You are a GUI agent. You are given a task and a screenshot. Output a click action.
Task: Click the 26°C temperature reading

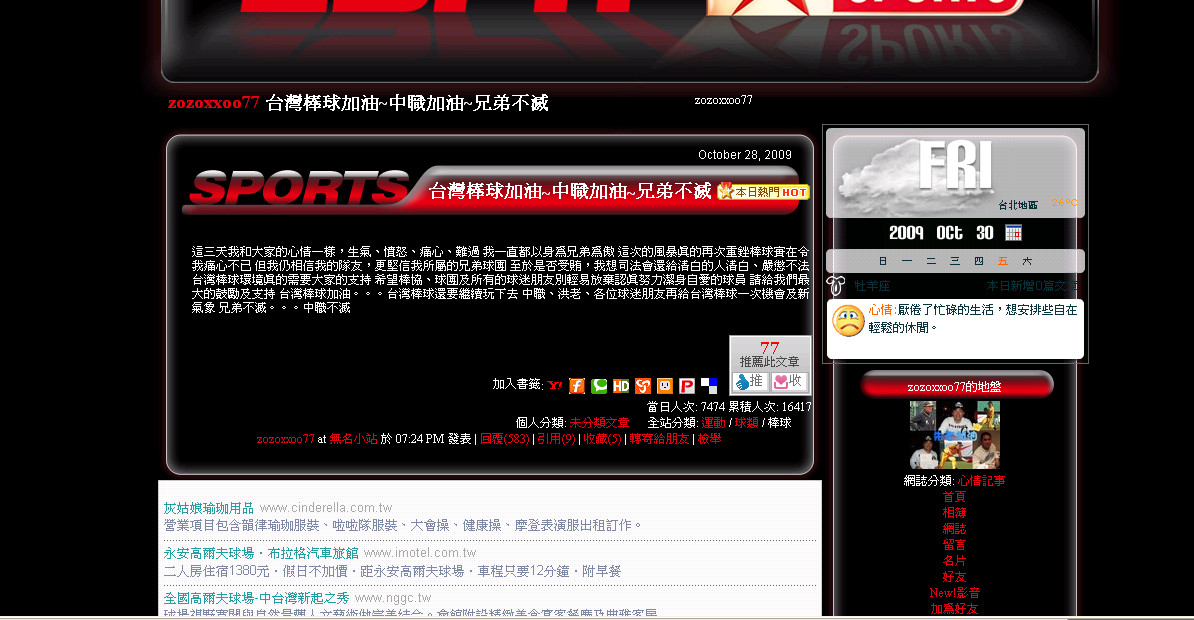[x=1064, y=203]
